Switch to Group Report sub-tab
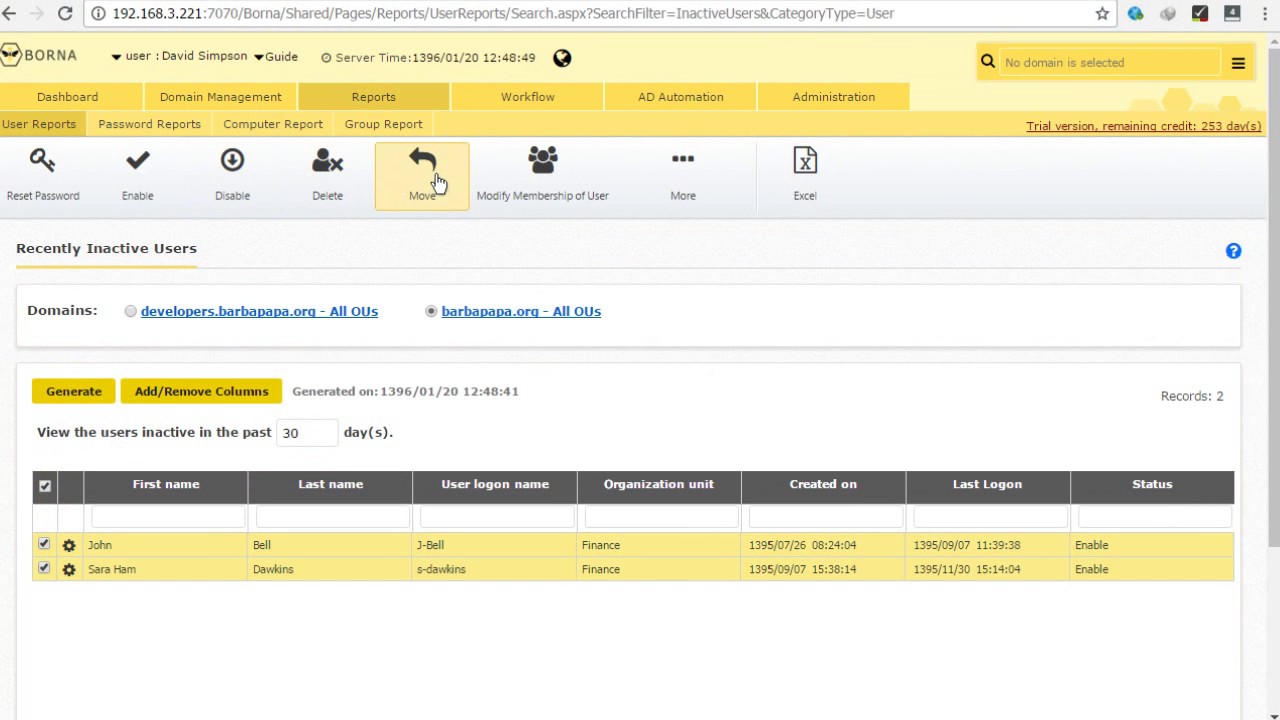This screenshot has width=1280, height=720. tap(384, 124)
